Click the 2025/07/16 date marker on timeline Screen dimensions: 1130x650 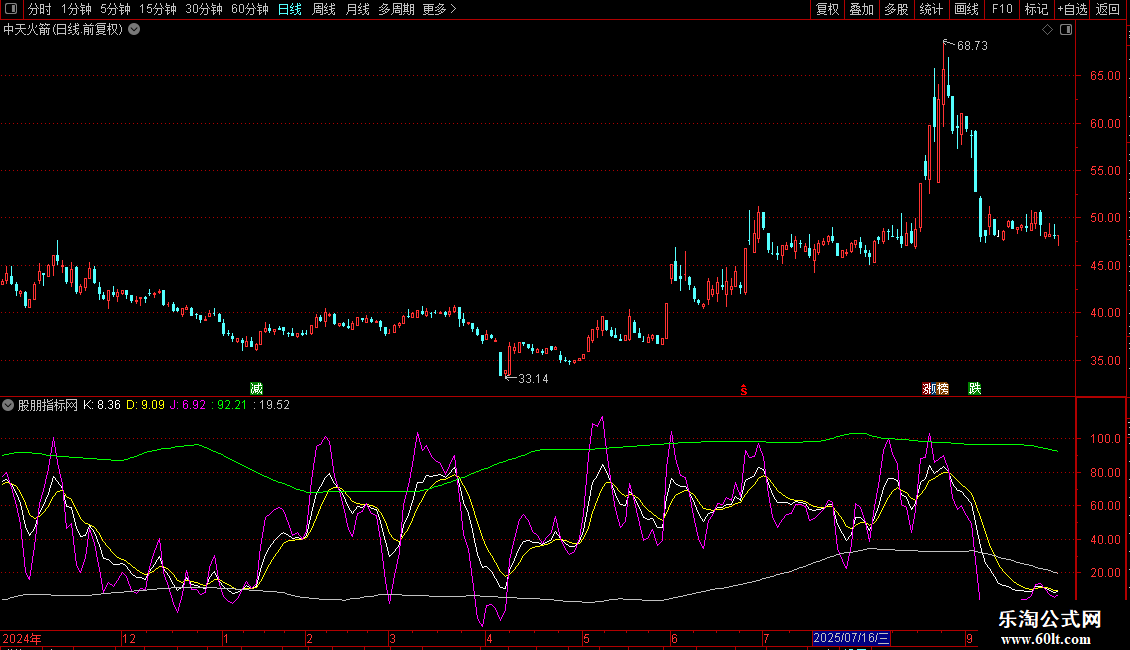pyautogui.click(x=850, y=638)
